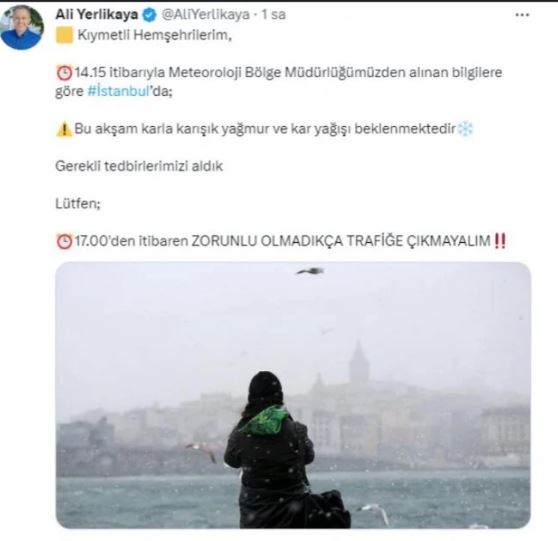Image resolution: width=558 pixels, height=541 pixels.
Task: Click the 'ZORUNLU OLMADIKÇA TRAFİĞE ÇIKMAYALIM' text
Action: pos(341,241)
